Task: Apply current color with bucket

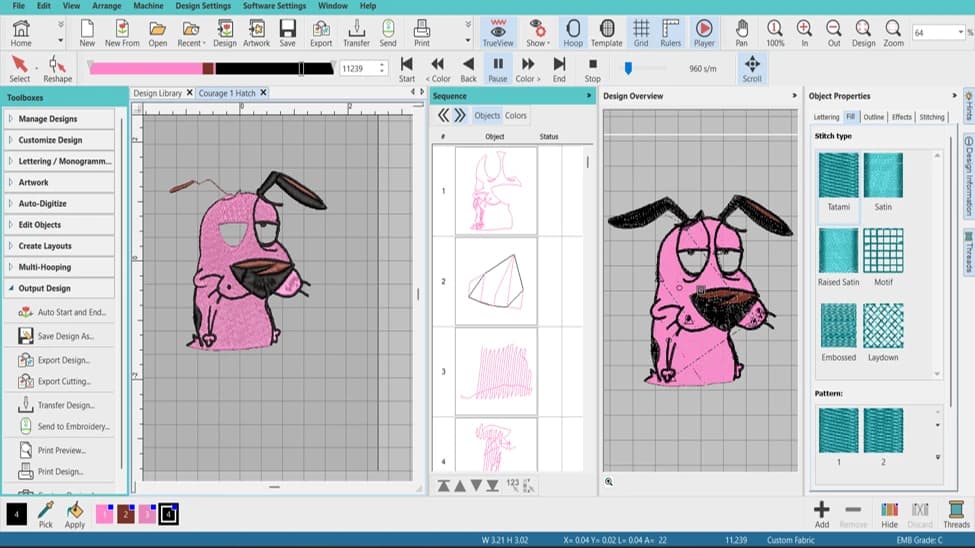Action: [75, 514]
